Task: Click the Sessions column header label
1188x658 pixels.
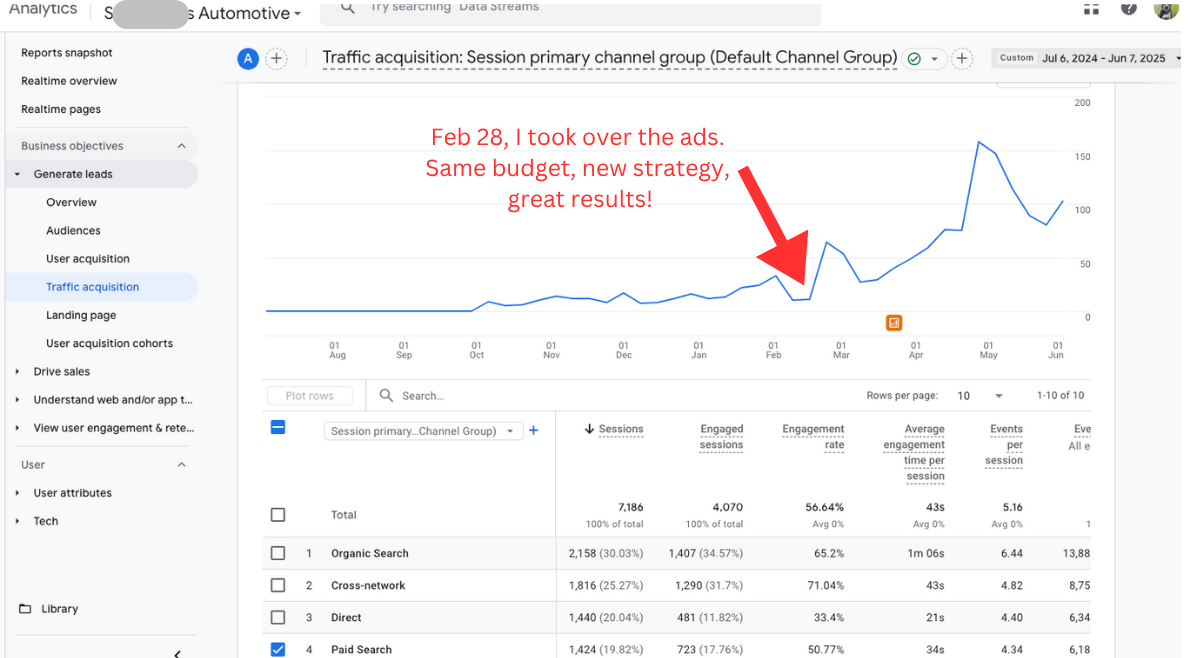Action: pos(621,429)
